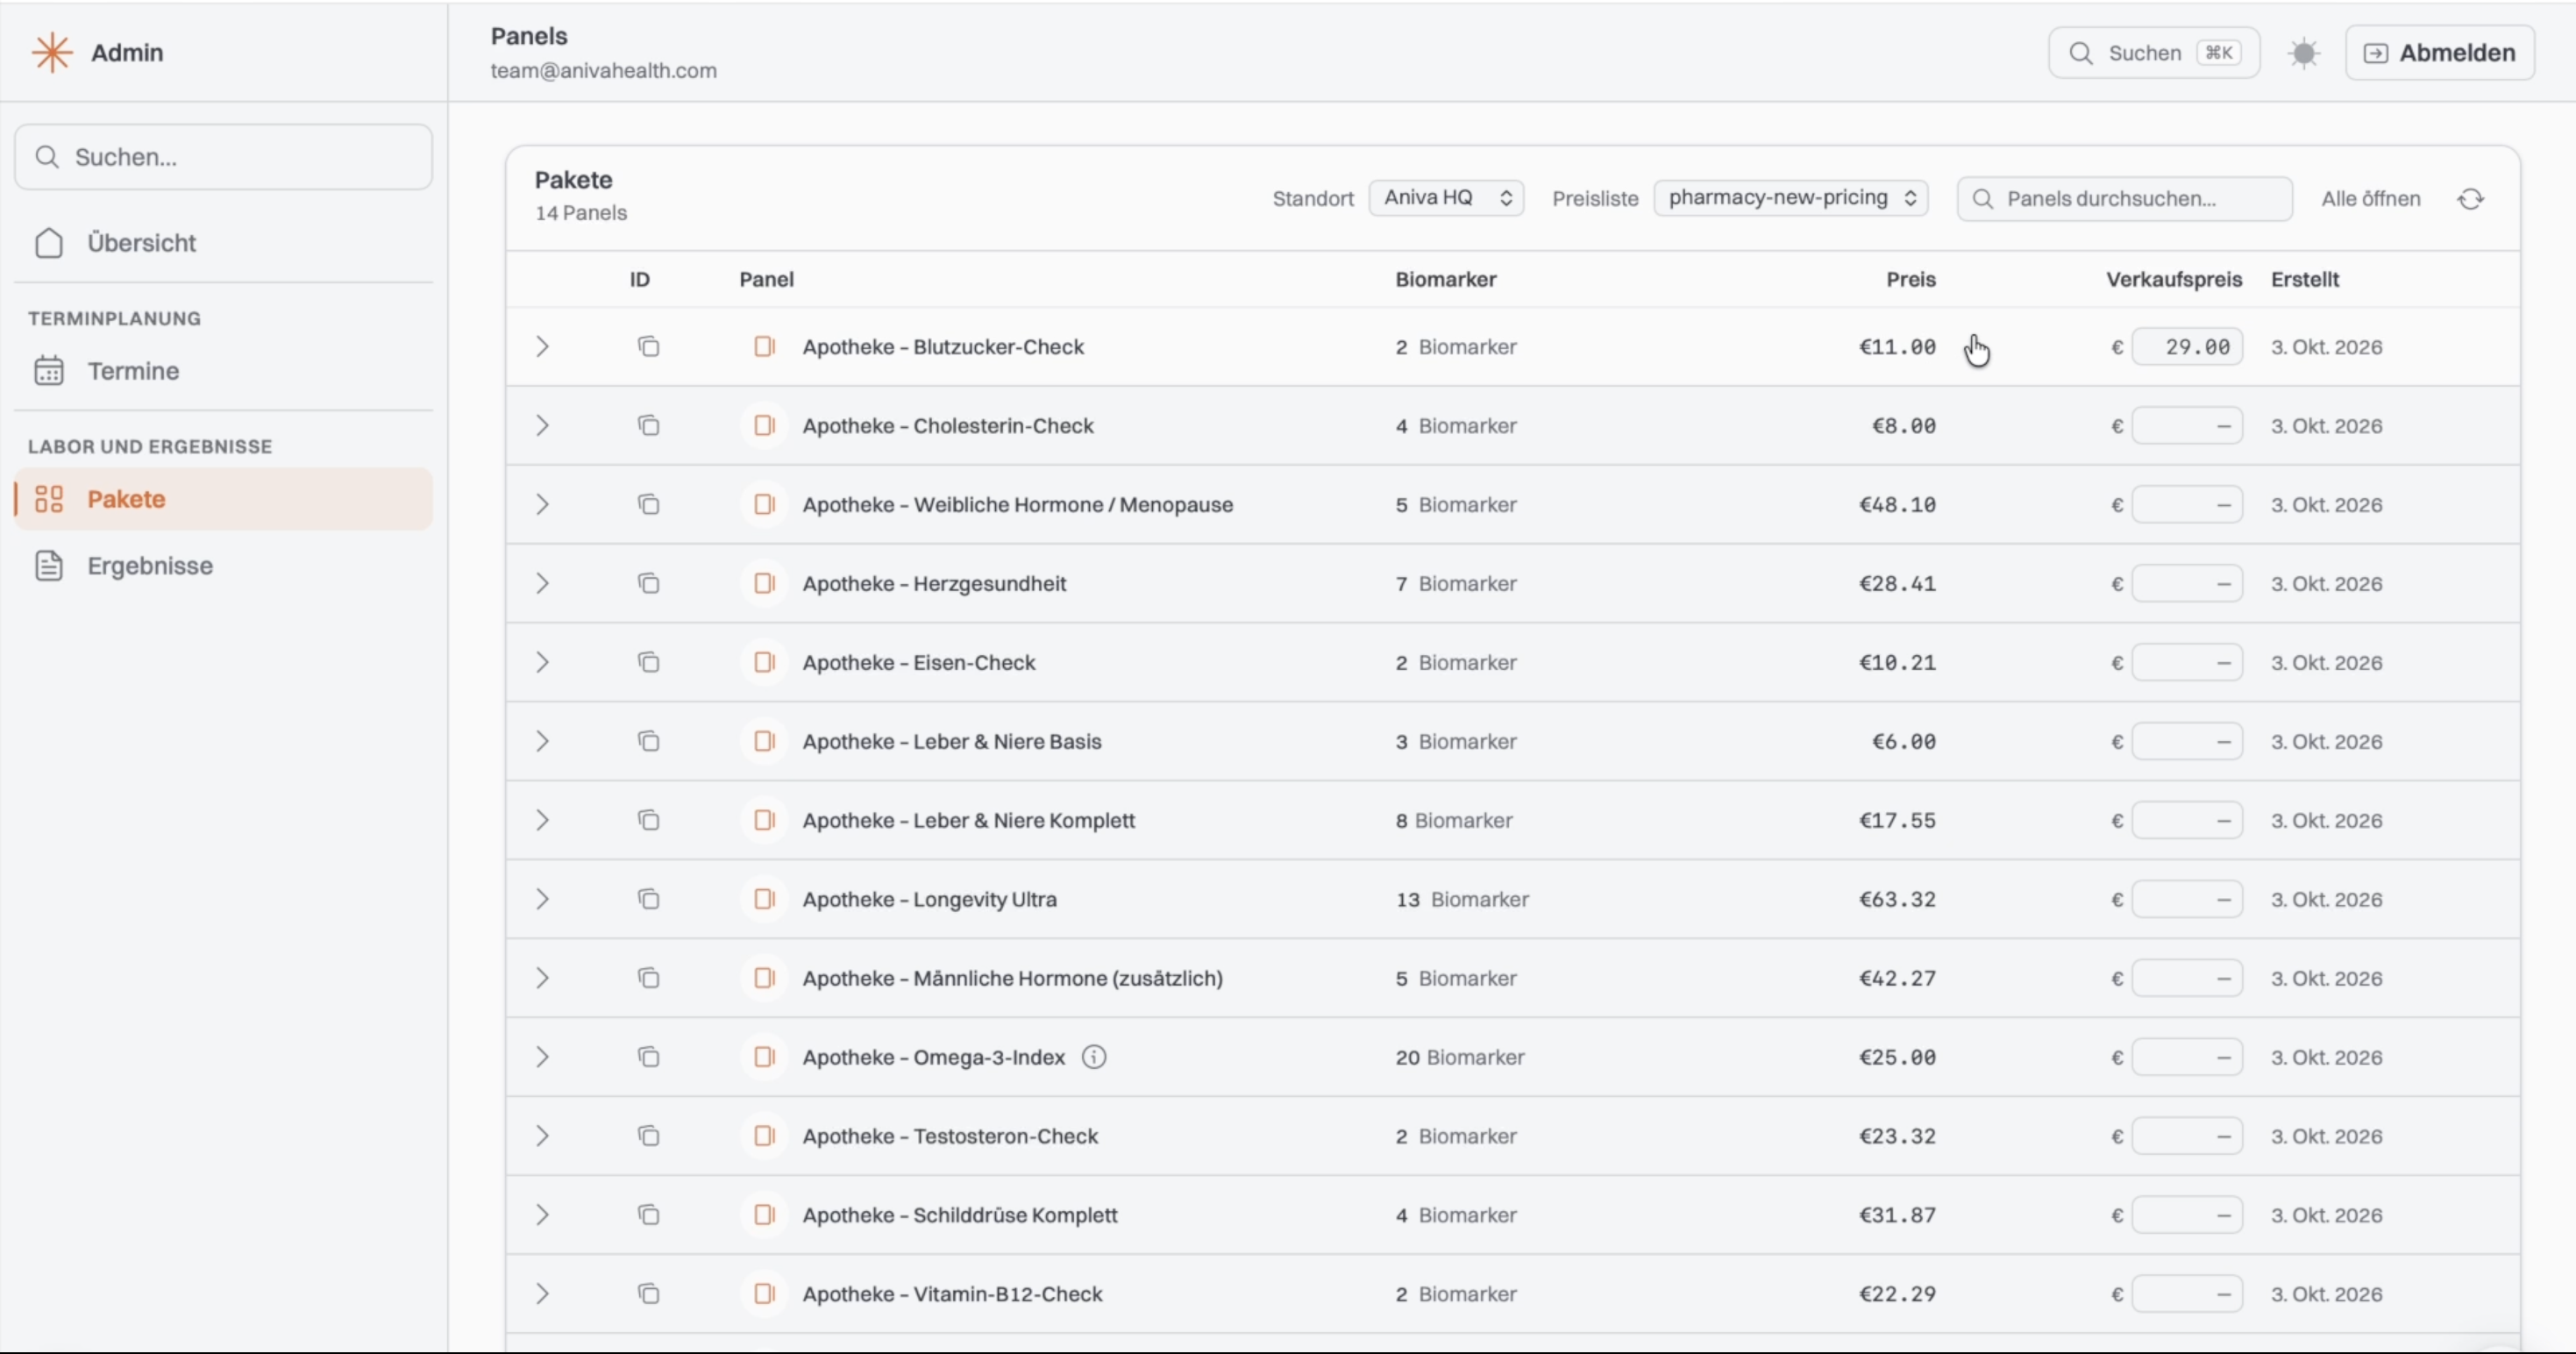This screenshot has height=1354, width=2576.
Task: Focus the Panels durchsuchen search field
Action: coord(2124,199)
